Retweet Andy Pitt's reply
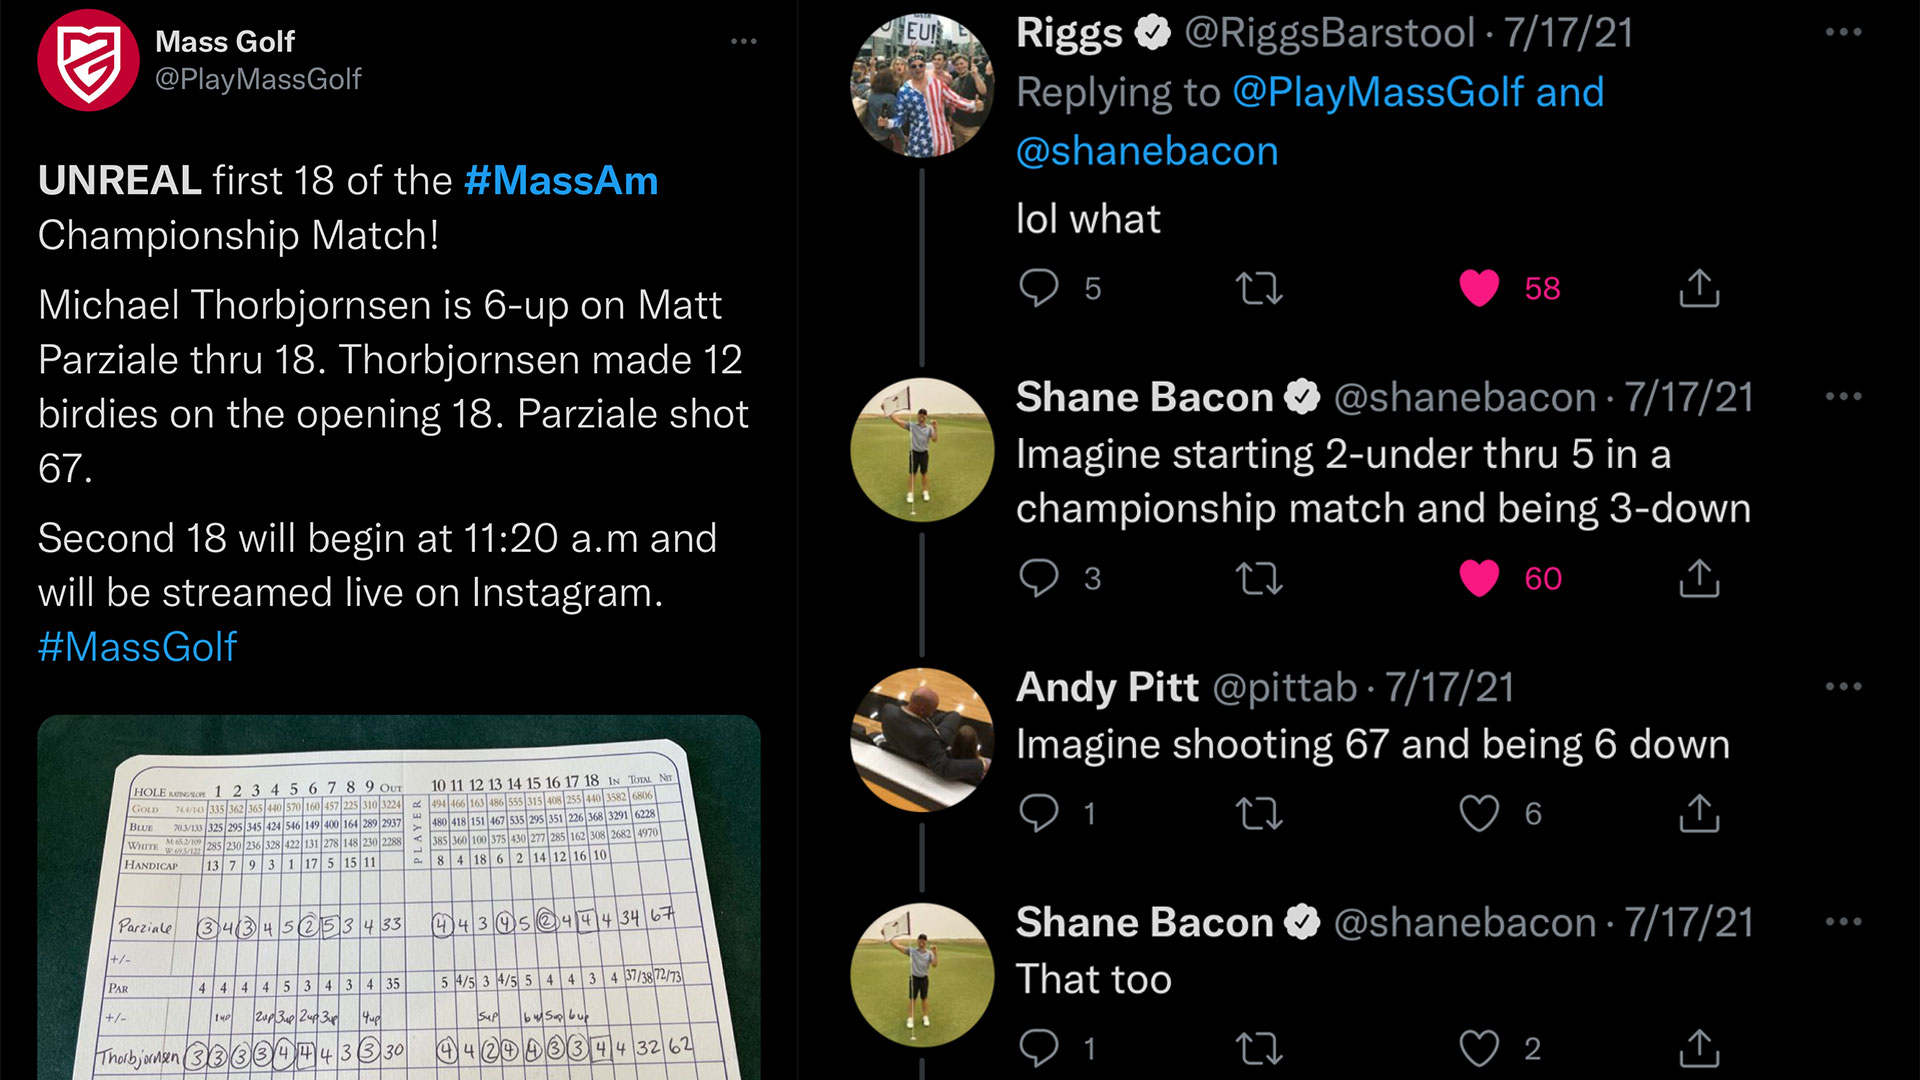1920x1080 pixels. pos(1259,813)
